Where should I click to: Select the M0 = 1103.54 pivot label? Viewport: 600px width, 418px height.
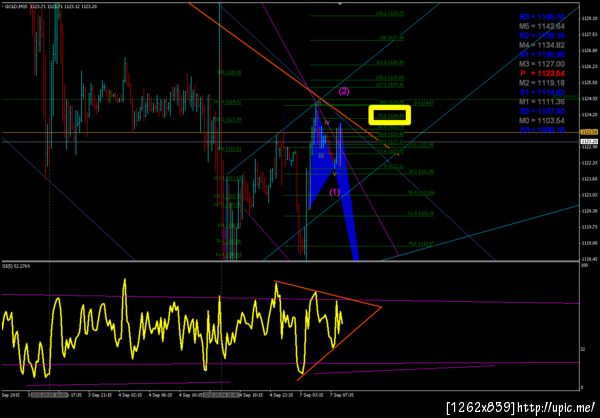542,120
